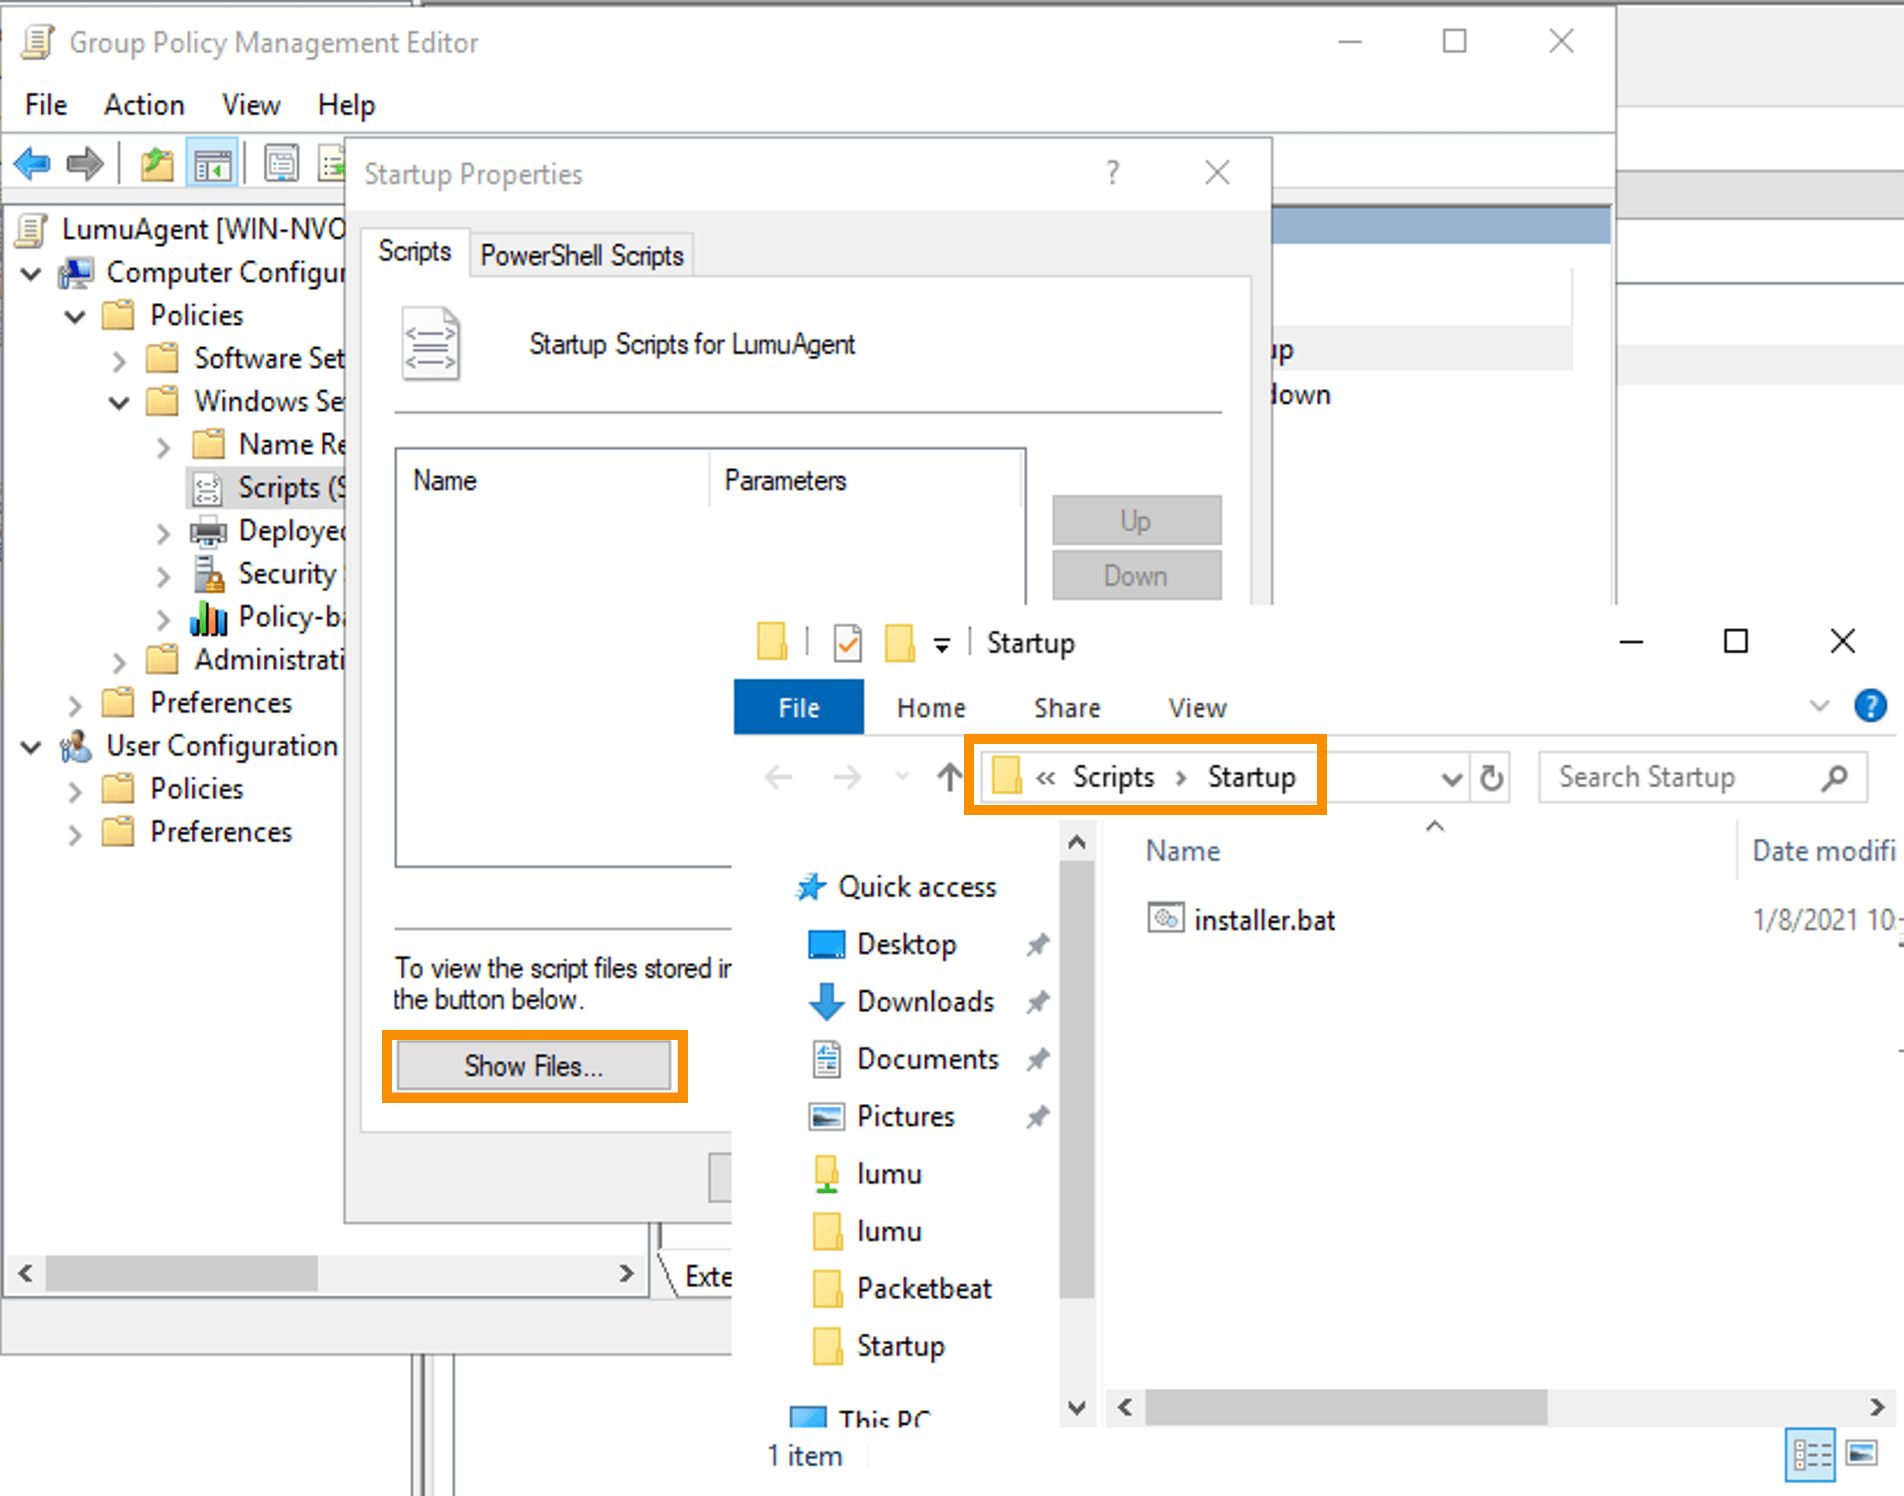The width and height of the screenshot is (1904, 1496).
Task: Open the recent locations dropdown arrow
Action: (x=902, y=777)
